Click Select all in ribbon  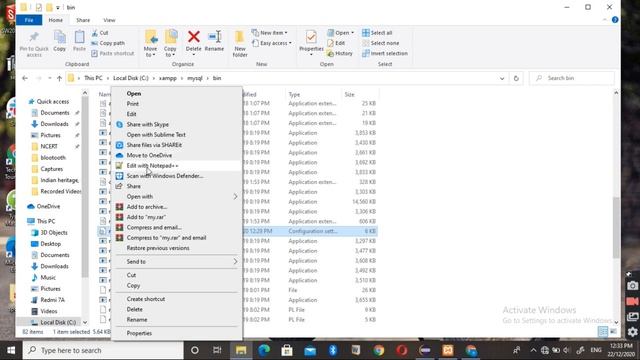[x=378, y=33]
